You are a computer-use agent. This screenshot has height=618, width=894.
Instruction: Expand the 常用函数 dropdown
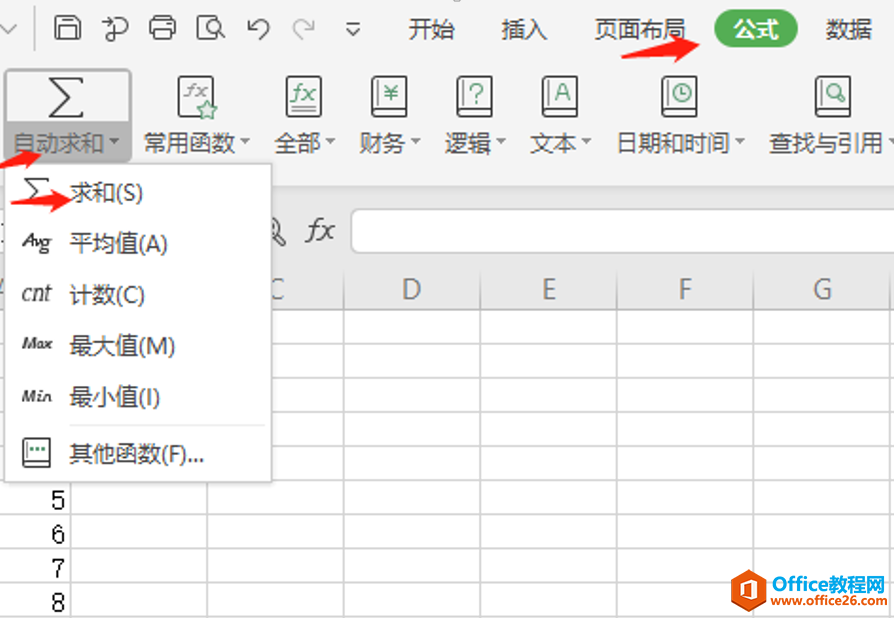click(245, 141)
